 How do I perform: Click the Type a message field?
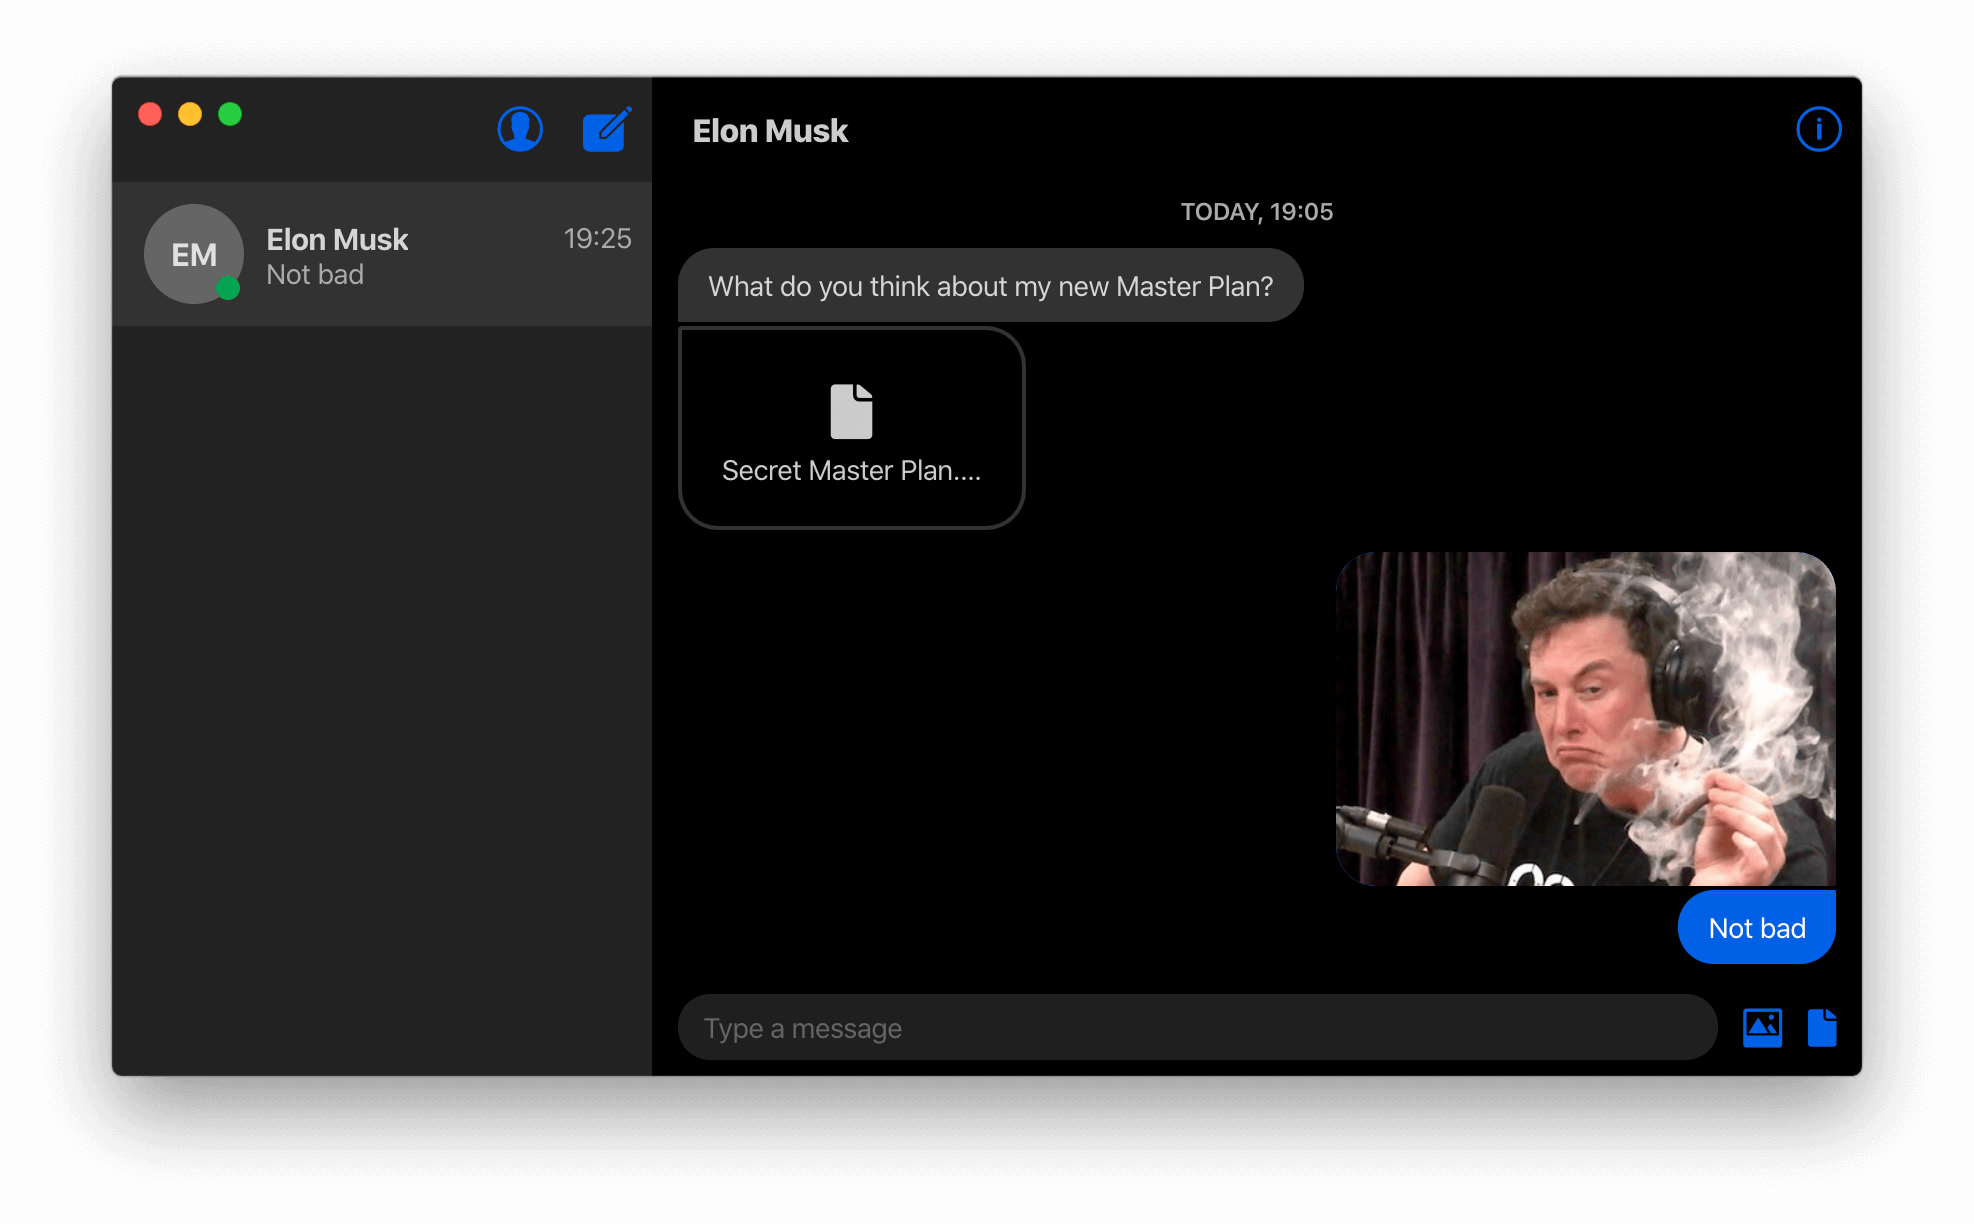tap(1197, 1027)
